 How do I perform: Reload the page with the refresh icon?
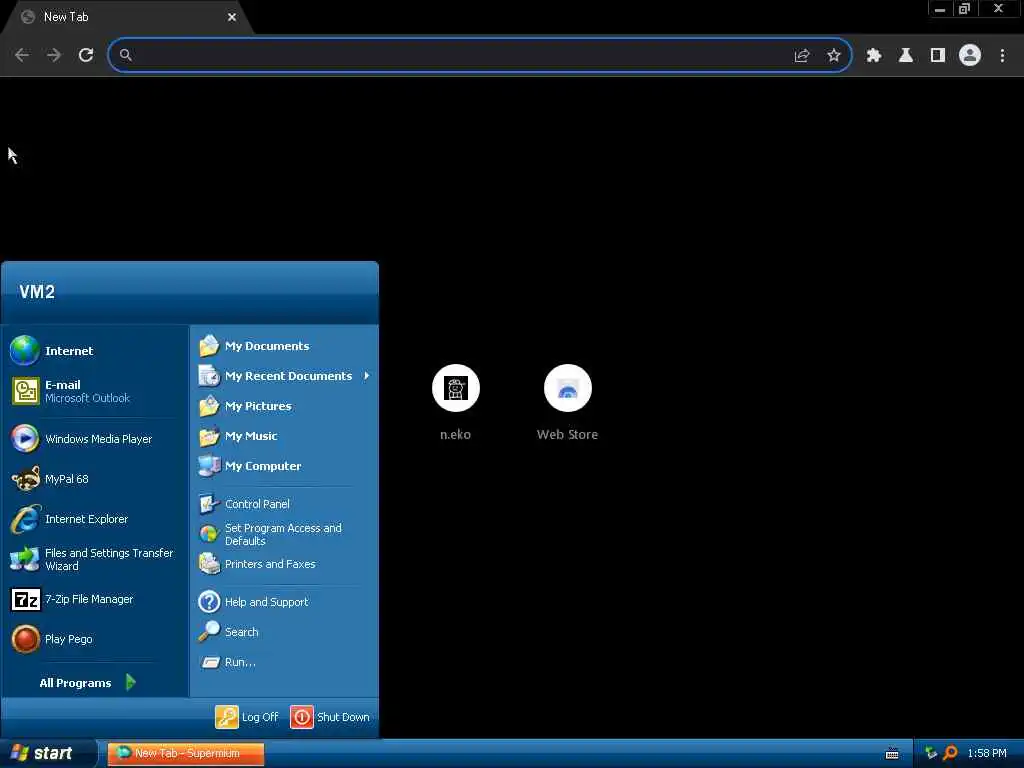point(86,55)
